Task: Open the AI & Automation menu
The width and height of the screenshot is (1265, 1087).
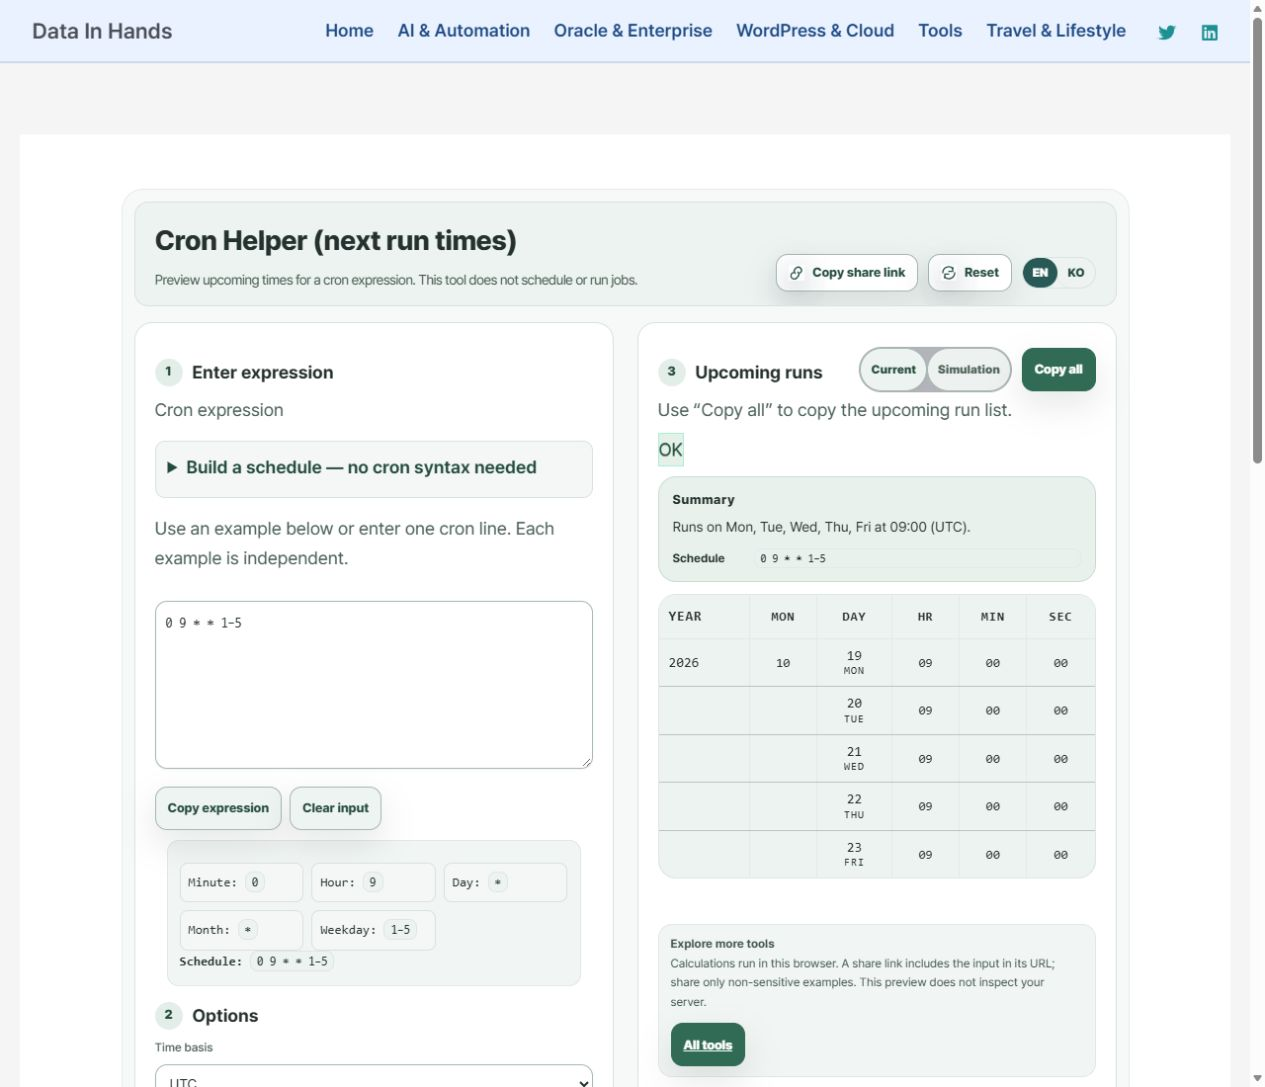Action: (x=464, y=31)
